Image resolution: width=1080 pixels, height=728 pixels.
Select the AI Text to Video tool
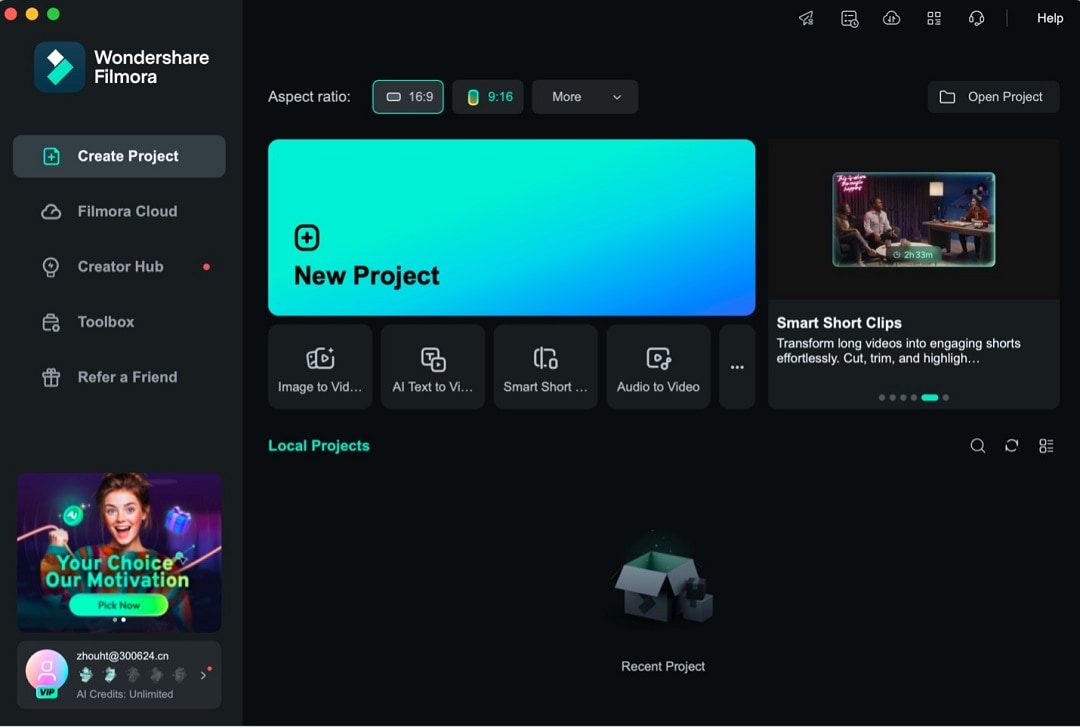coord(433,366)
